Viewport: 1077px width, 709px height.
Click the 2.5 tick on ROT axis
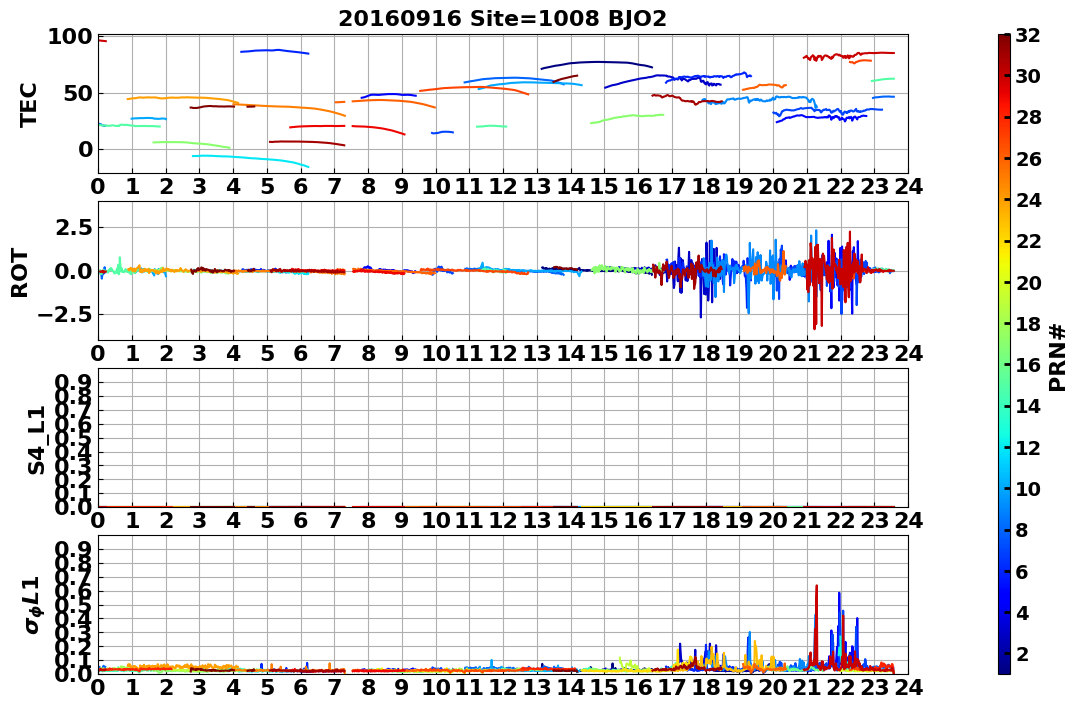(73, 227)
